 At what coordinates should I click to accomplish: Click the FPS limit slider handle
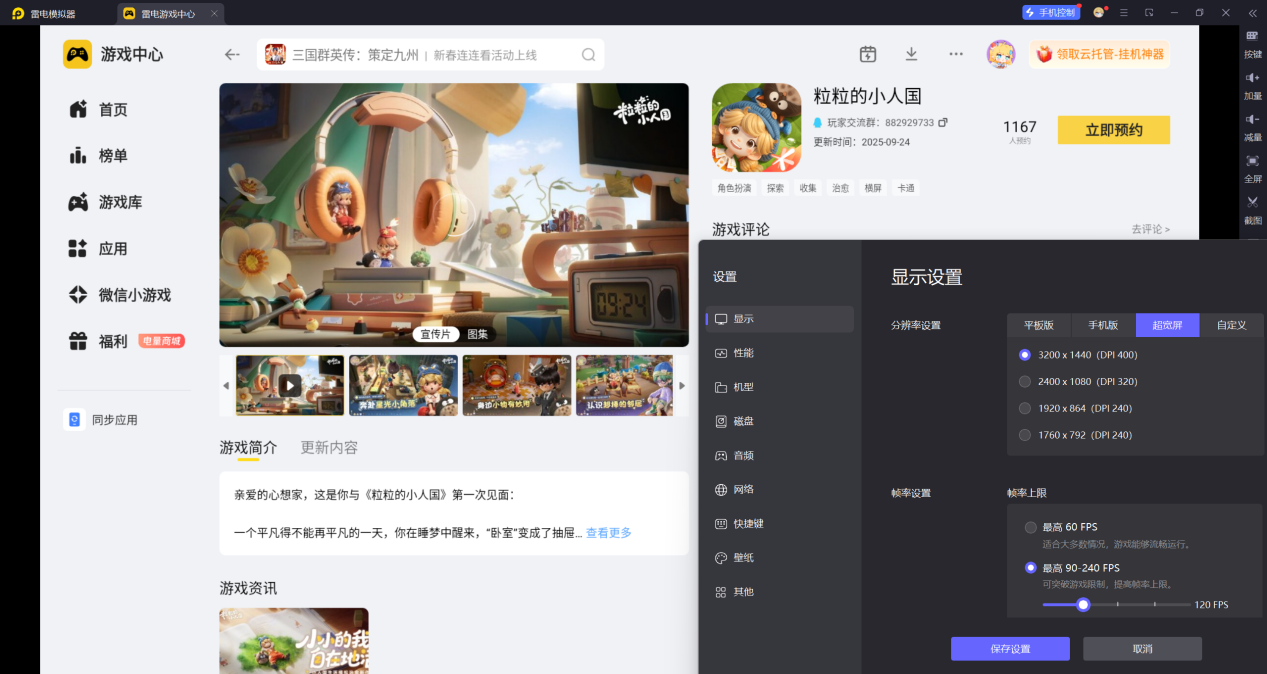[1082, 604]
